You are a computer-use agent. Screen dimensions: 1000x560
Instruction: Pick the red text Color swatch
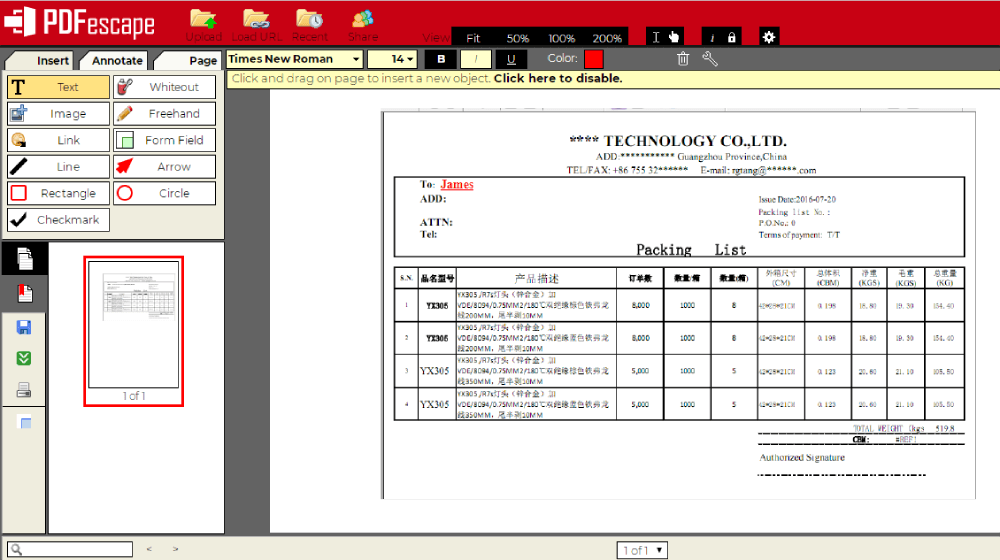point(594,59)
